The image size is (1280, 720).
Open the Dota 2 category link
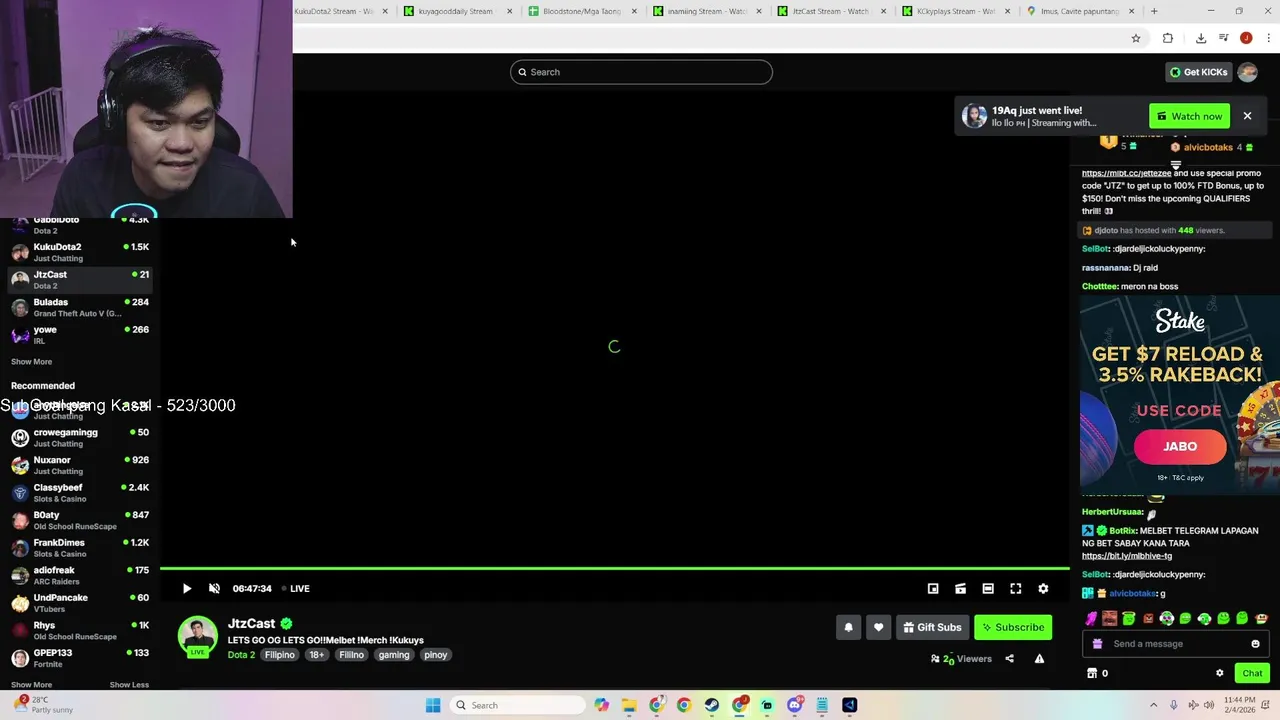241,655
